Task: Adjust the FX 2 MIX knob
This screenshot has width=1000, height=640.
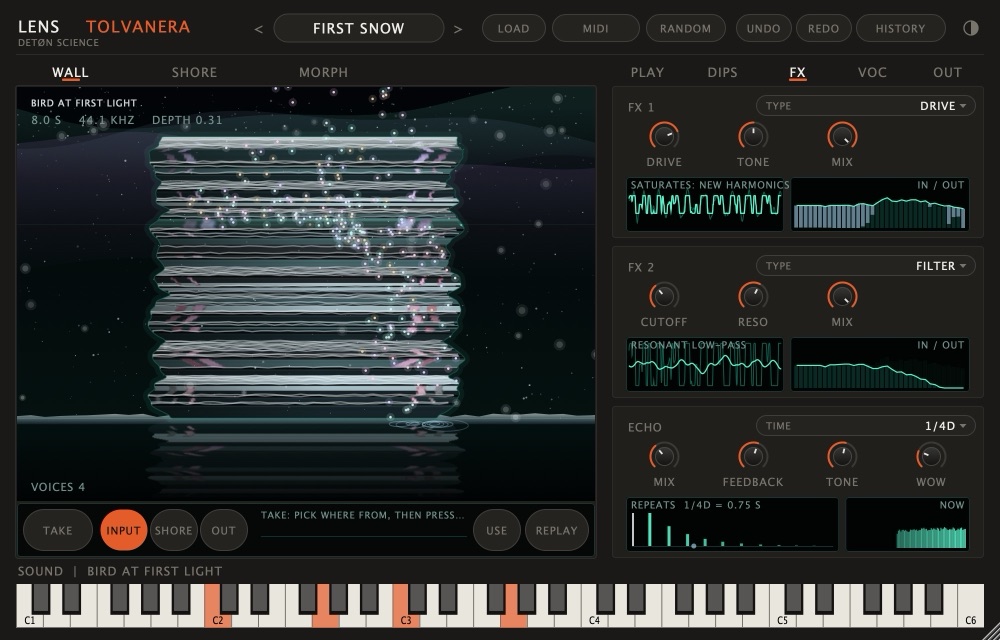Action: pyautogui.click(x=842, y=296)
